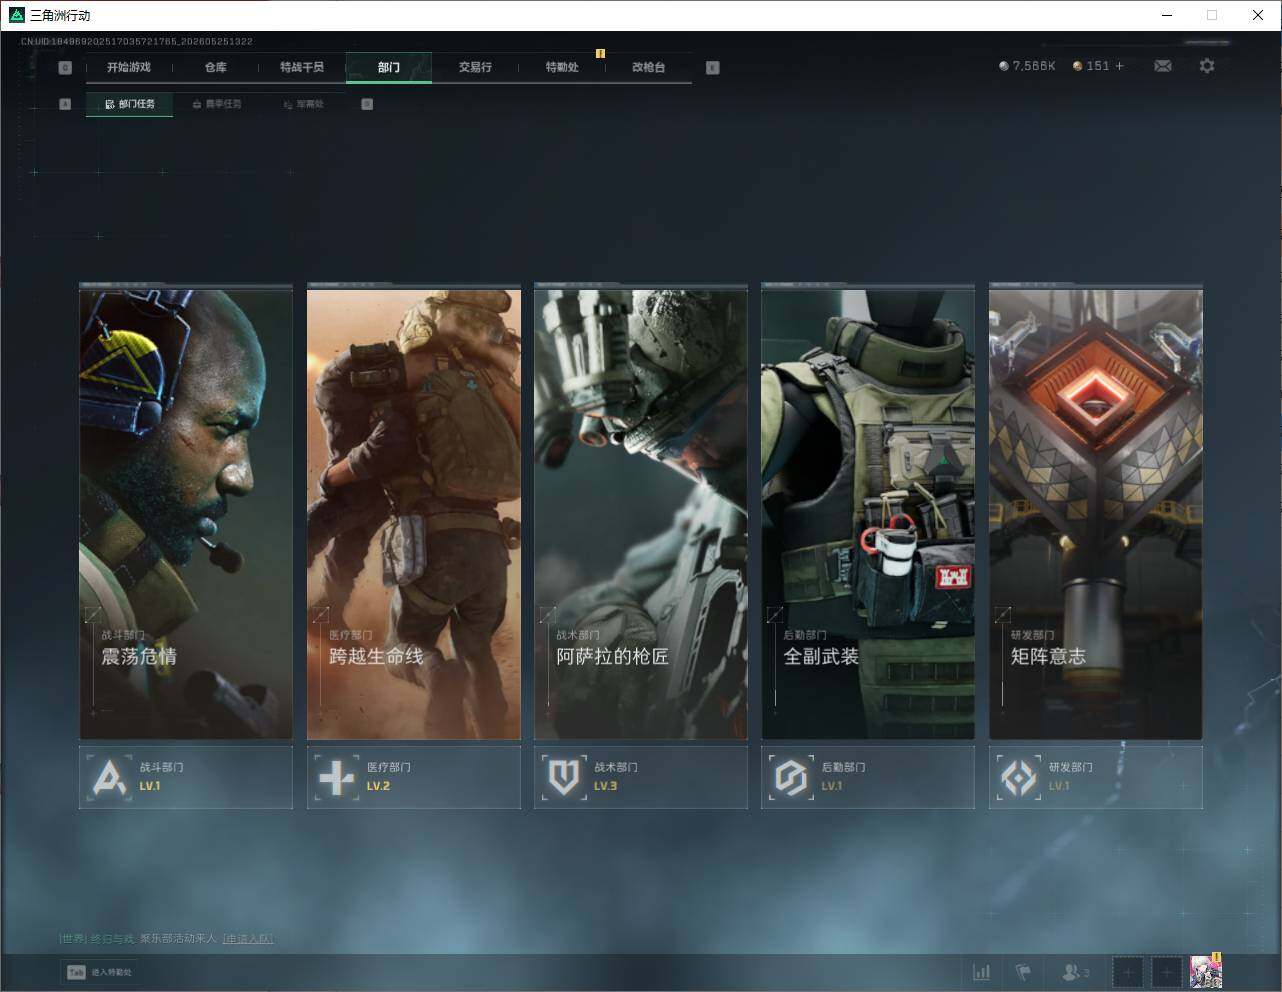Switch to the 改枪台 tab
The height and width of the screenshot is (992, 1282).
[x=648, y=67]
